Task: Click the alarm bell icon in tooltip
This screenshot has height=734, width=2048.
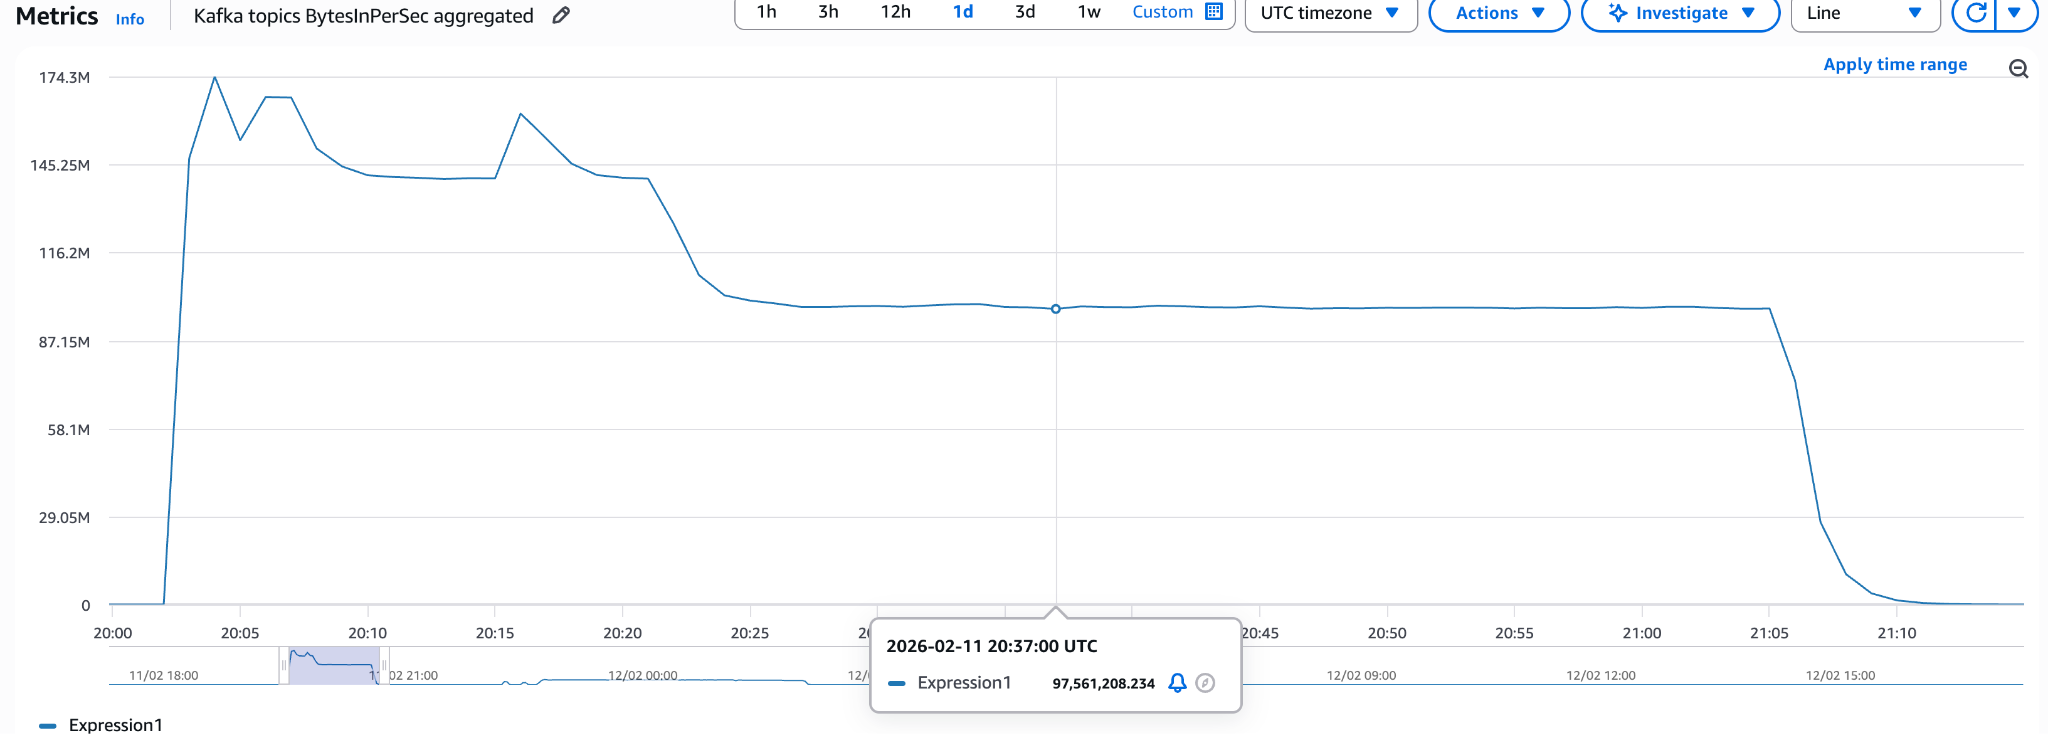Action: (1177, 683)
